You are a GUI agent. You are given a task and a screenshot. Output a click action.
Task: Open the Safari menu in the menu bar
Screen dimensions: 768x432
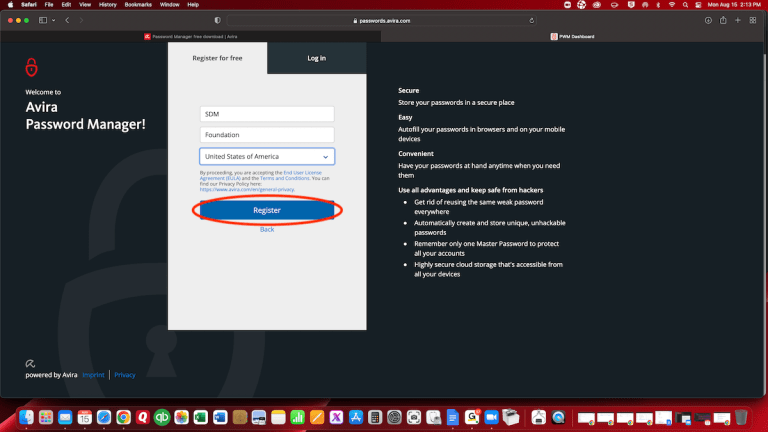pos(29,4)
